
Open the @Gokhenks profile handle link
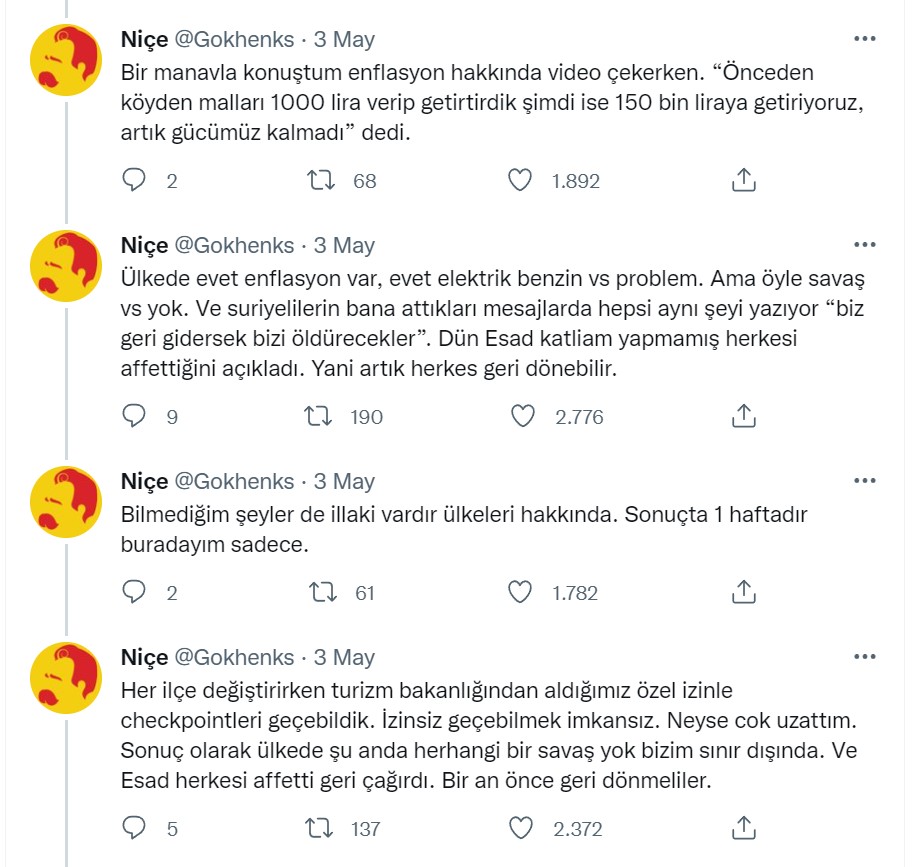tap(231, 40)
